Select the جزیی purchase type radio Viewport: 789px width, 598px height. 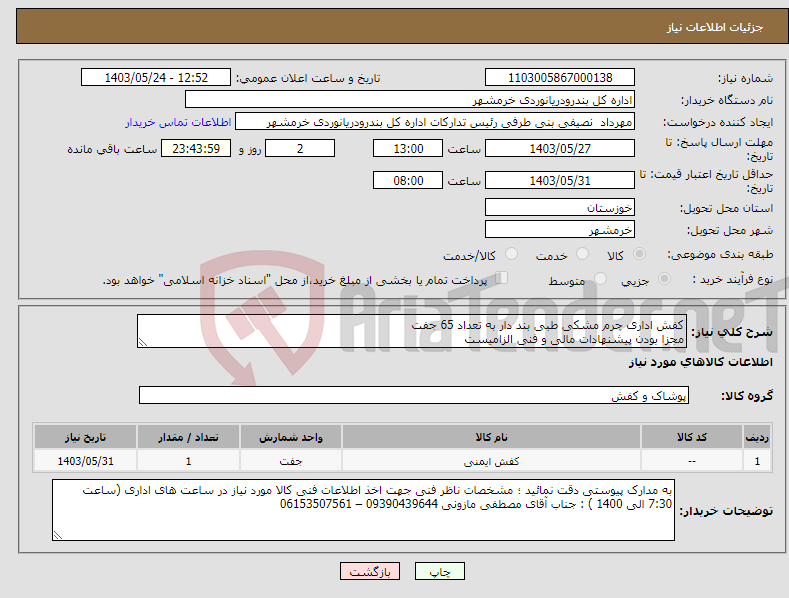pos(664,278)
